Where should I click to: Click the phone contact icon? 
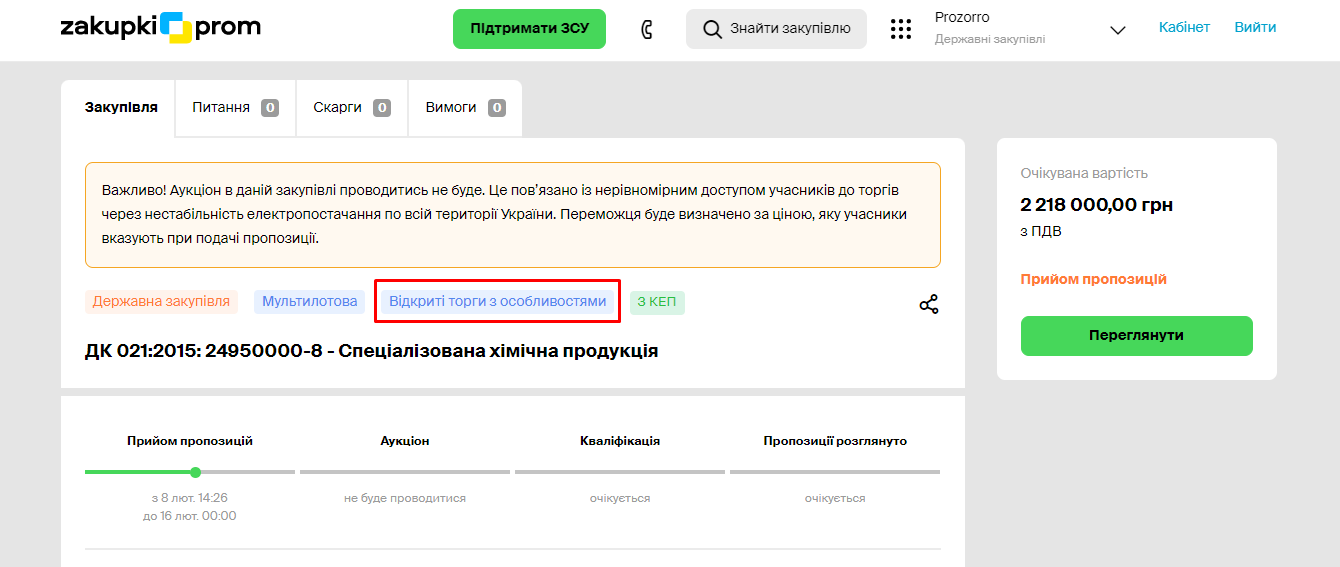click(646, 29)
